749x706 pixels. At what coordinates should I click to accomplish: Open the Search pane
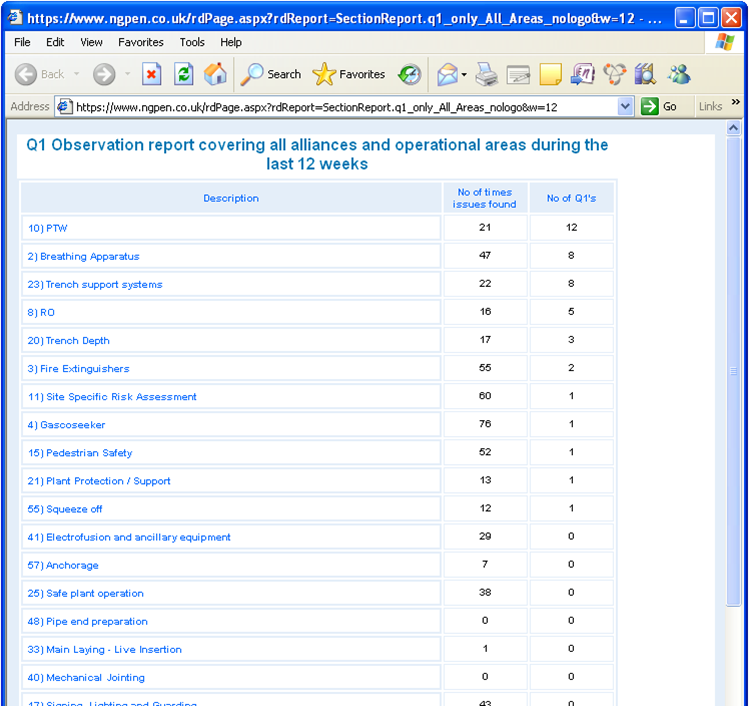tap(270, 75)
